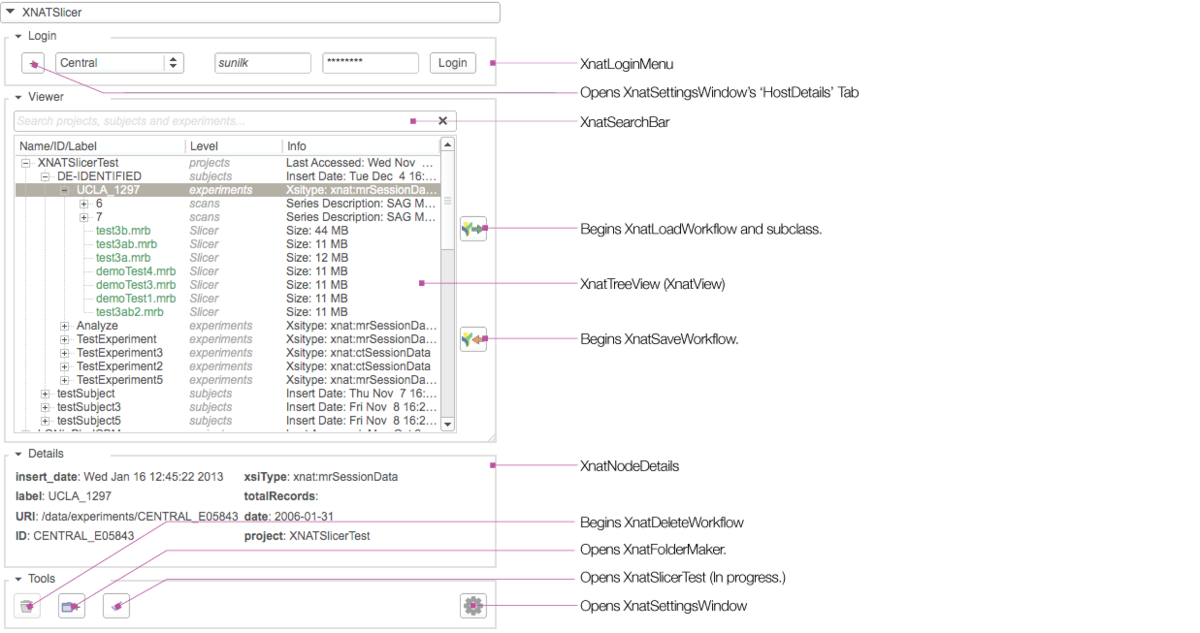Collapse the XNATSlicer module panel header
Screen dimensions: 1200x633
pos(12,12)
